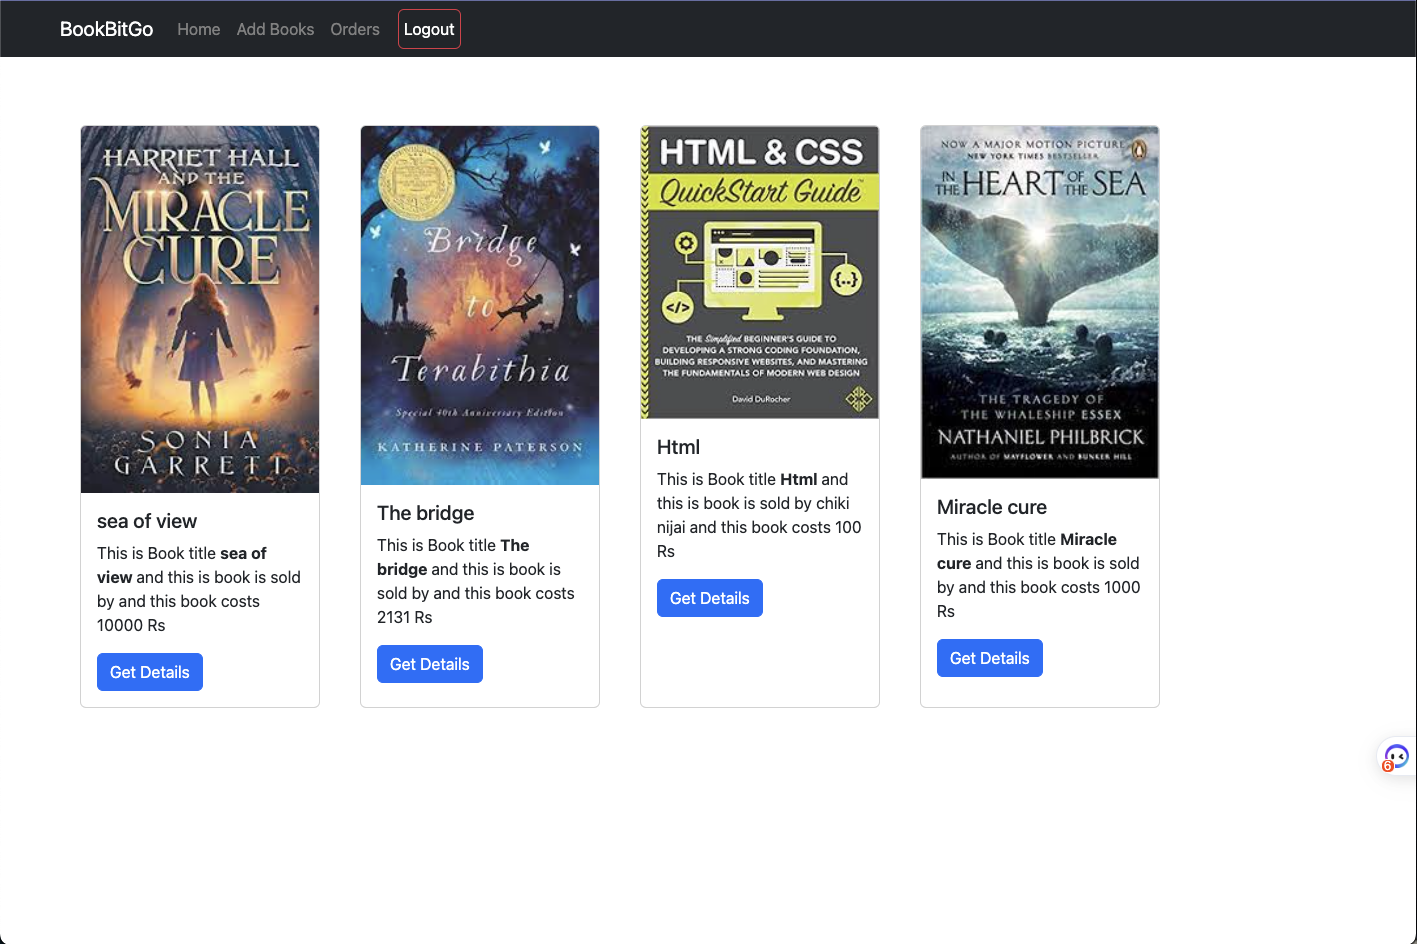Select the 'Html' card title
1417x944 pixels.
[678, 447]
